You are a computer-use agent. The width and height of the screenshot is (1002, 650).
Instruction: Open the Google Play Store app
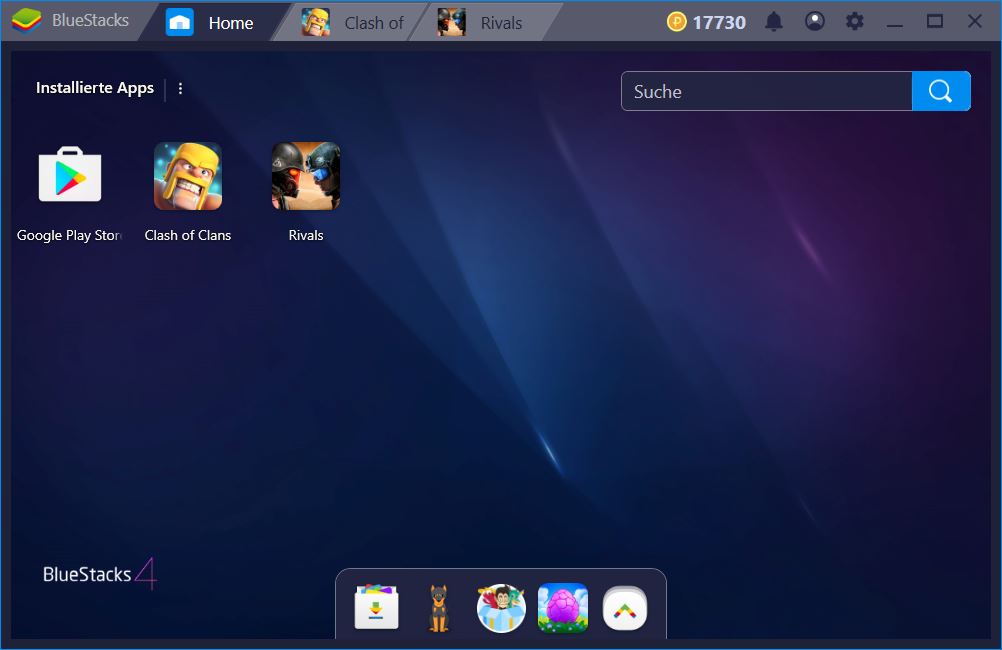point(70,175)
